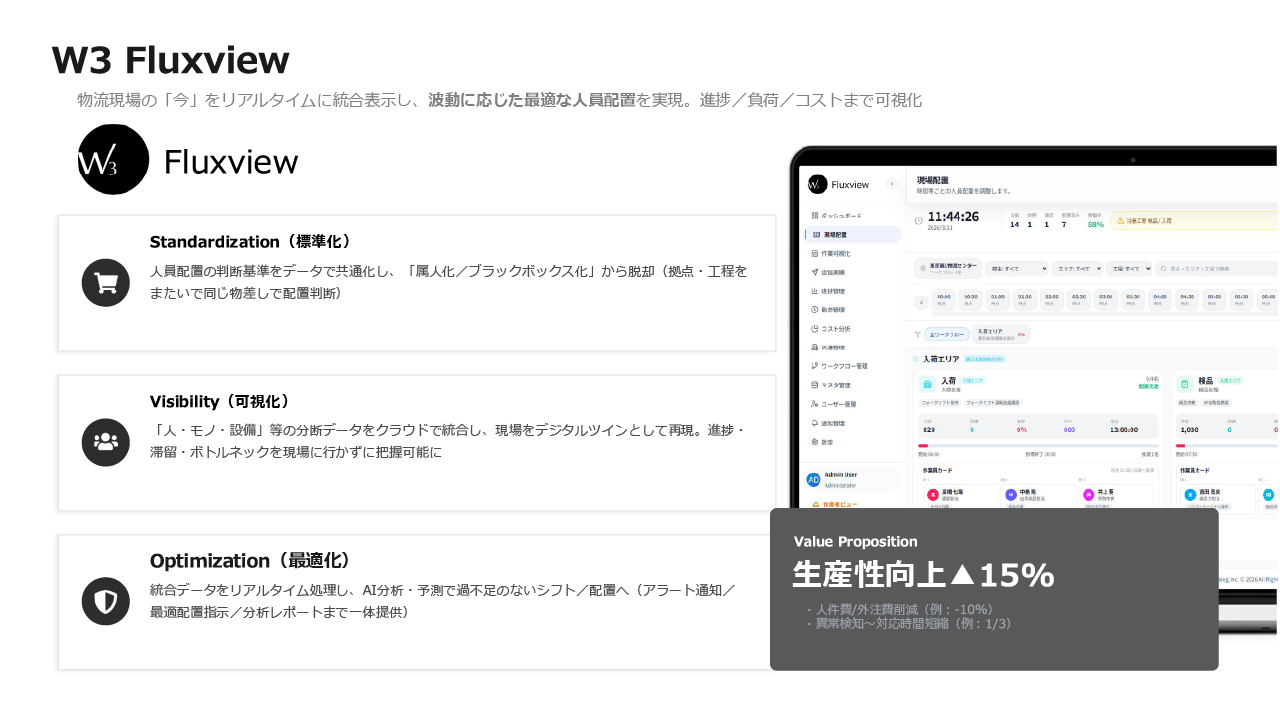
Task: Open the 東京第1物流センター site selector
Action: [x=947, y=269]
